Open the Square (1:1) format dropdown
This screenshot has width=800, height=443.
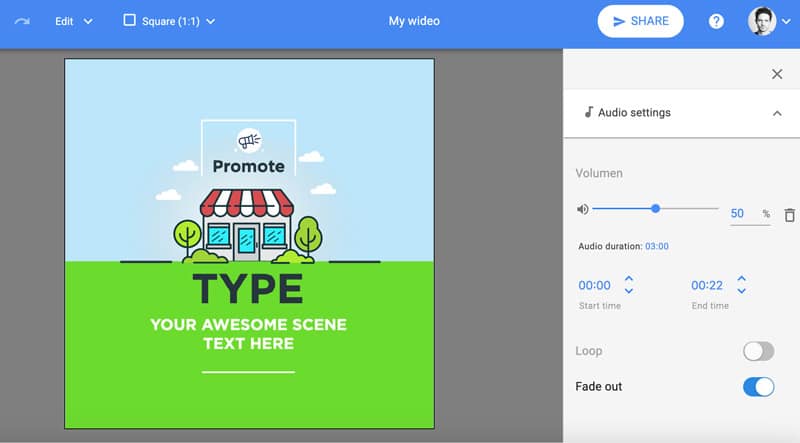[x=169, y=21]
